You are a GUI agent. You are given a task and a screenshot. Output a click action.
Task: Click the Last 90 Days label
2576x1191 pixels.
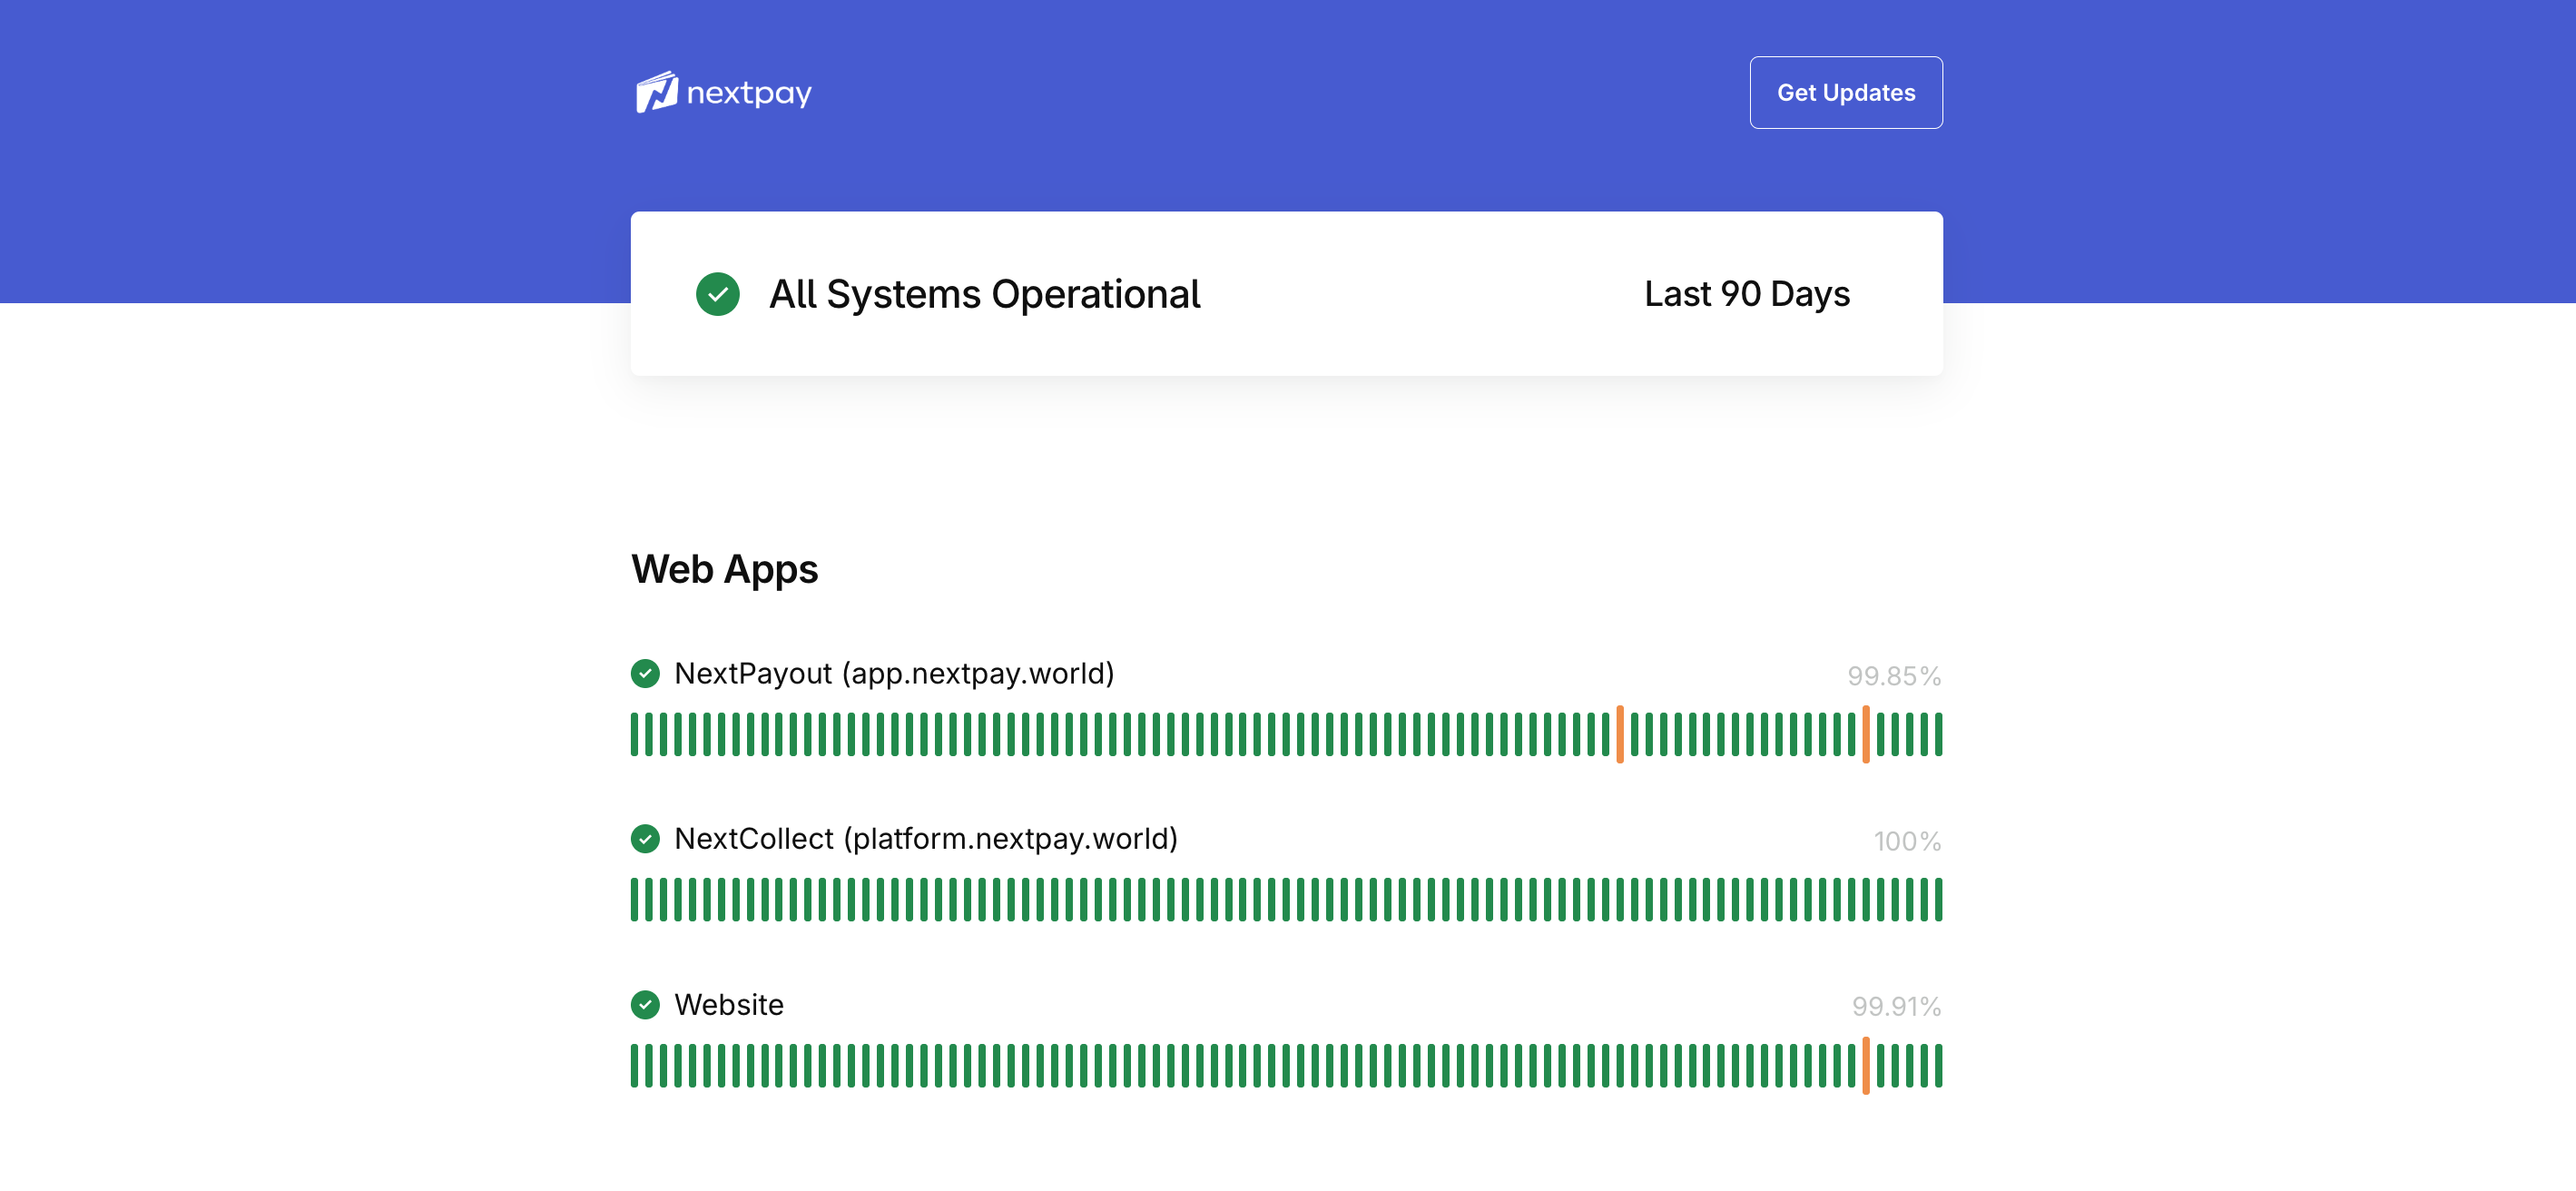(x=1746, y=294)
